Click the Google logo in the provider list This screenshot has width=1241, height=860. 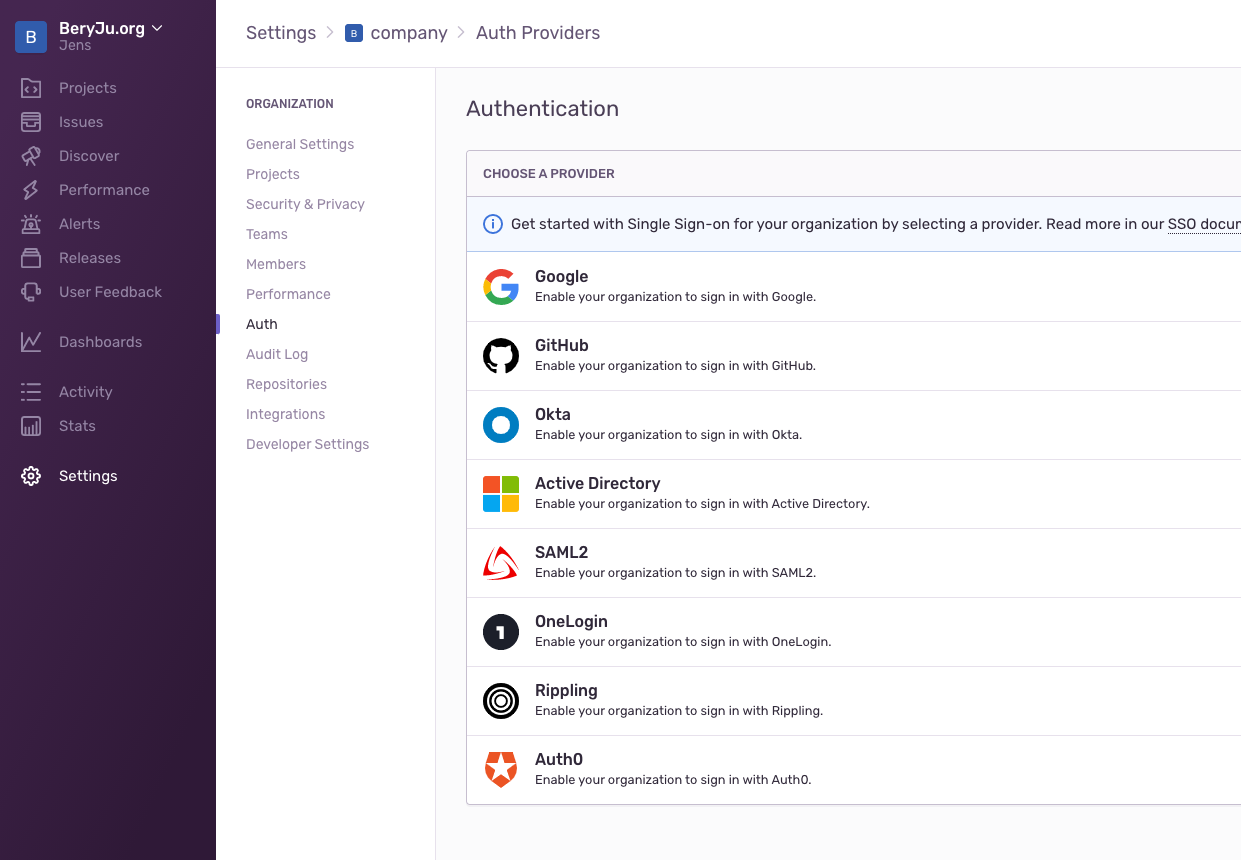pyautogui.click(x=501, y=286)
